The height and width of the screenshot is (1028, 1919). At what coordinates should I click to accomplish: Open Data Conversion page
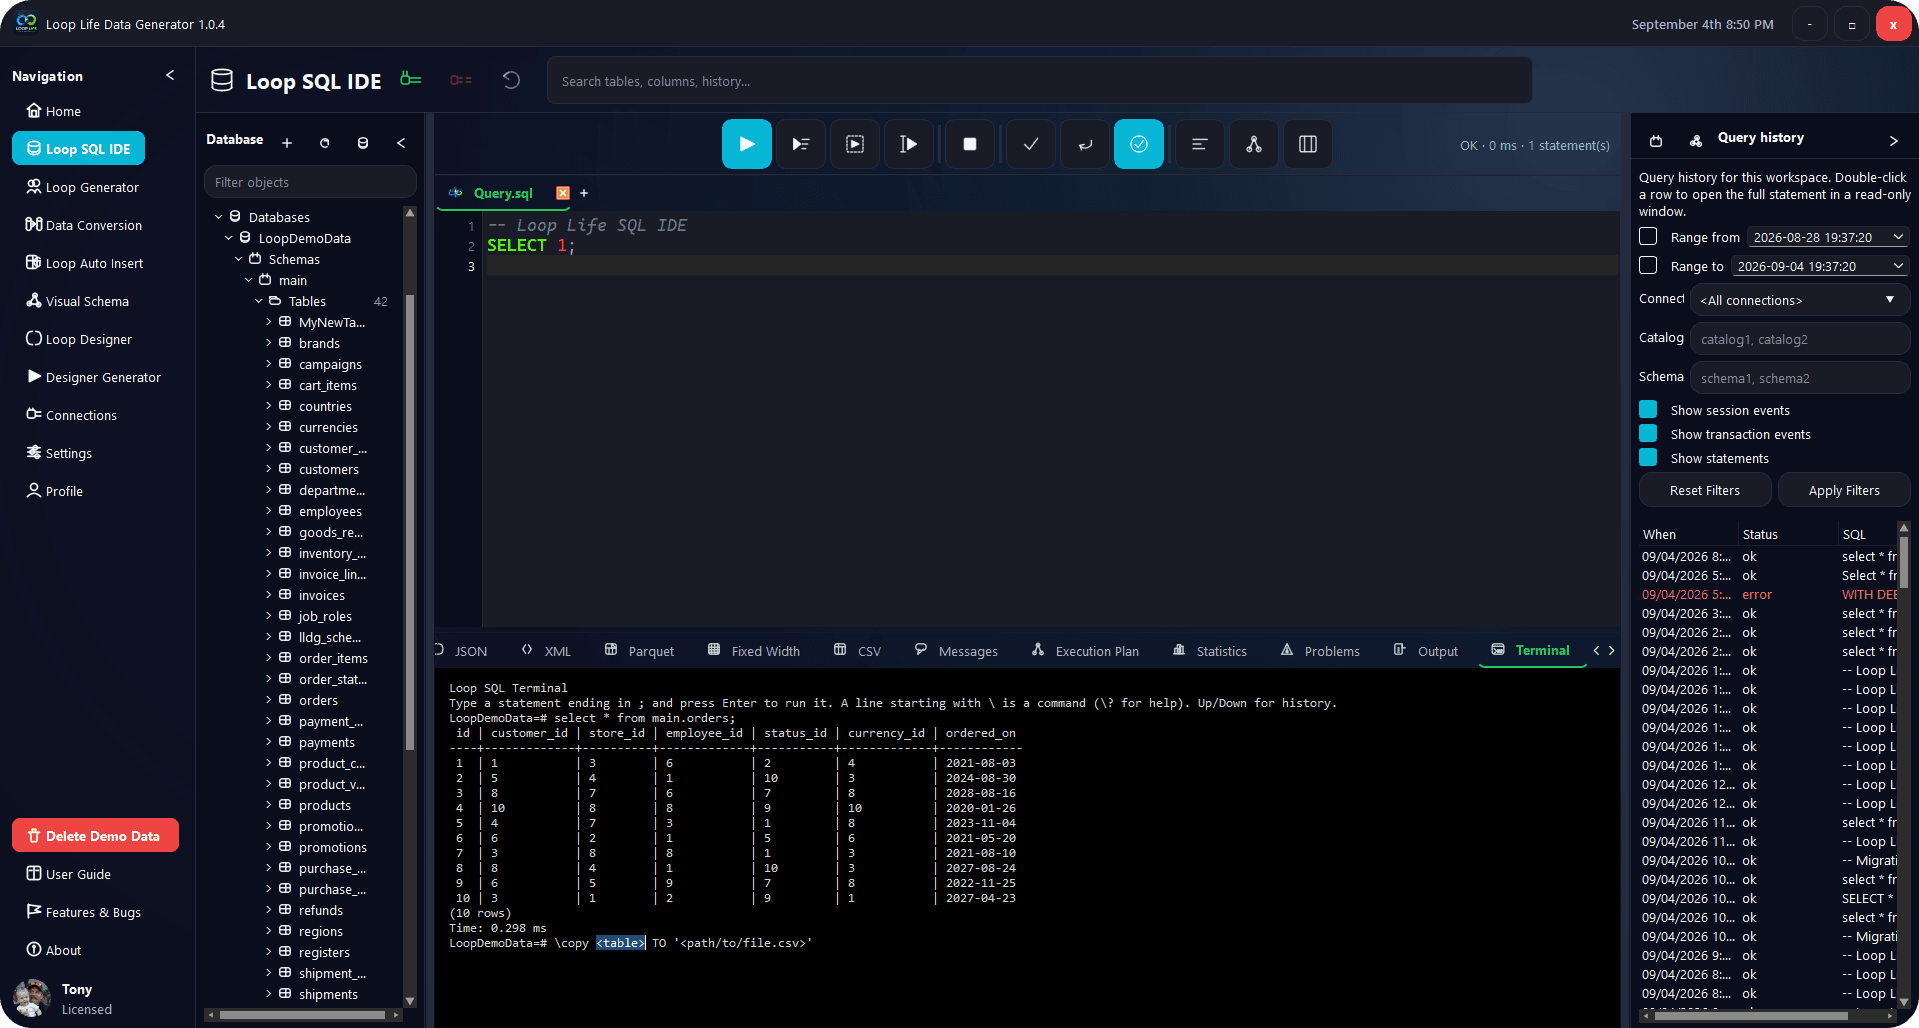coord(84,225)
